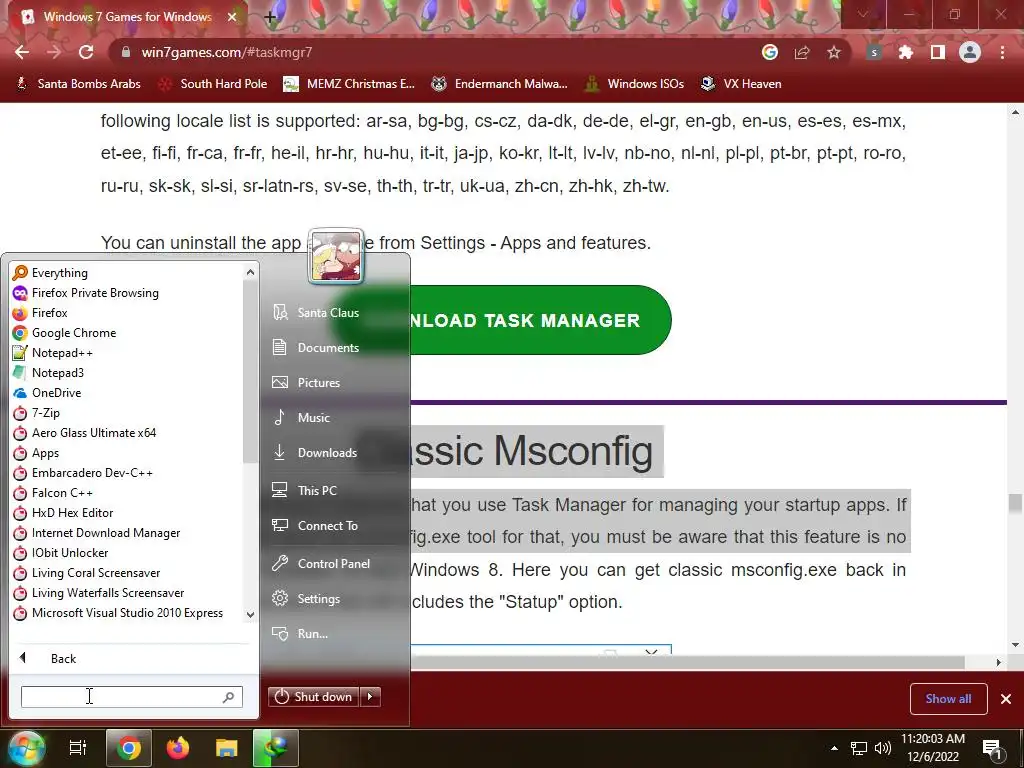
Task: Reload the current page
Action: (86, 52)
